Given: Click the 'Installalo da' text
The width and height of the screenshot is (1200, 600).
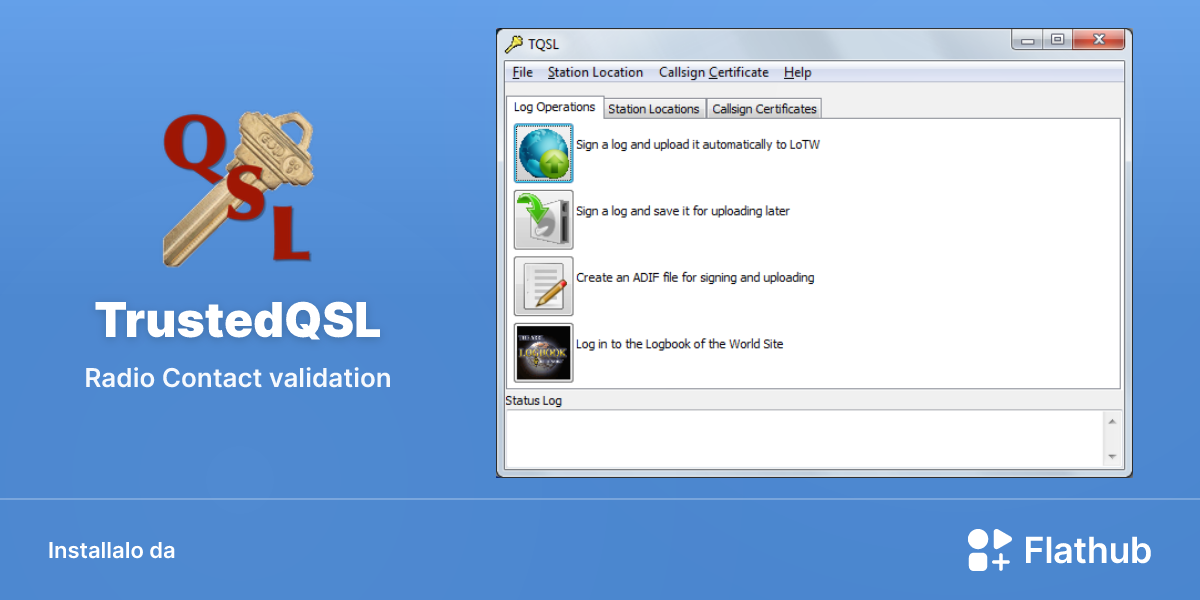Looking at the screenshot, I should 111,551.
